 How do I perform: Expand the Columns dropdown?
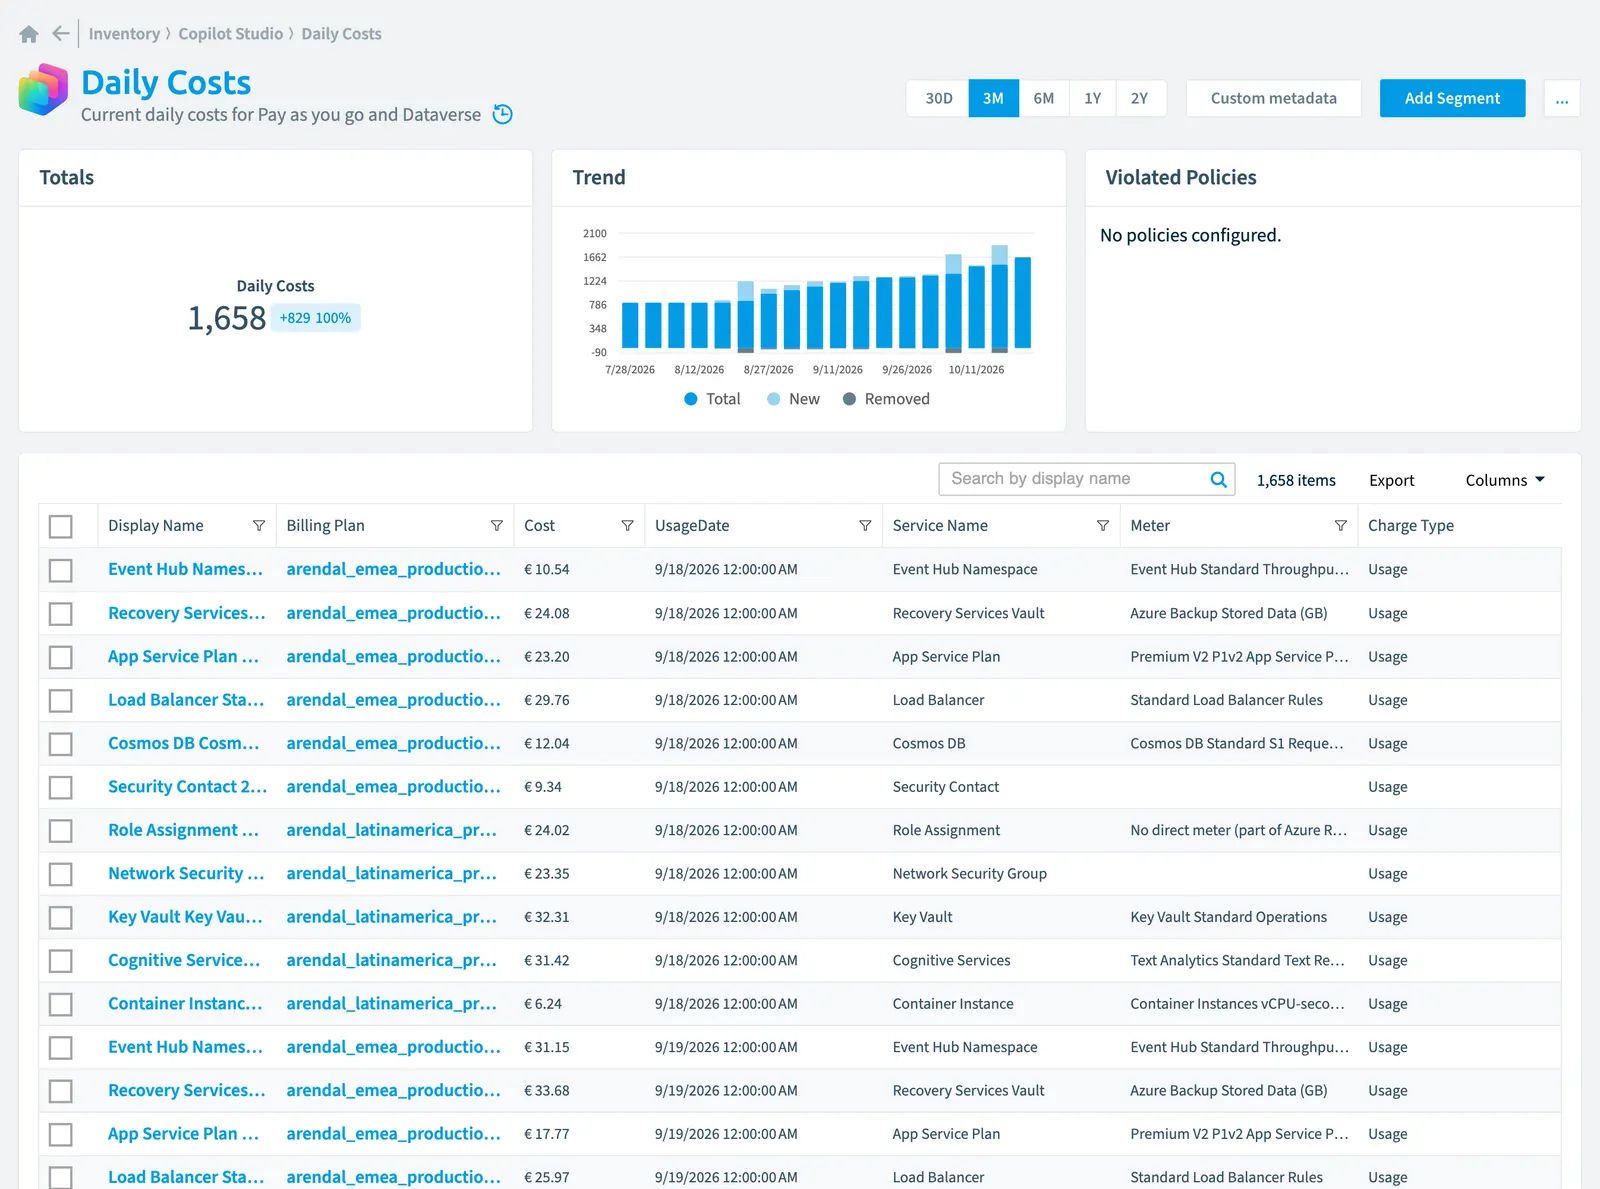1505,480
